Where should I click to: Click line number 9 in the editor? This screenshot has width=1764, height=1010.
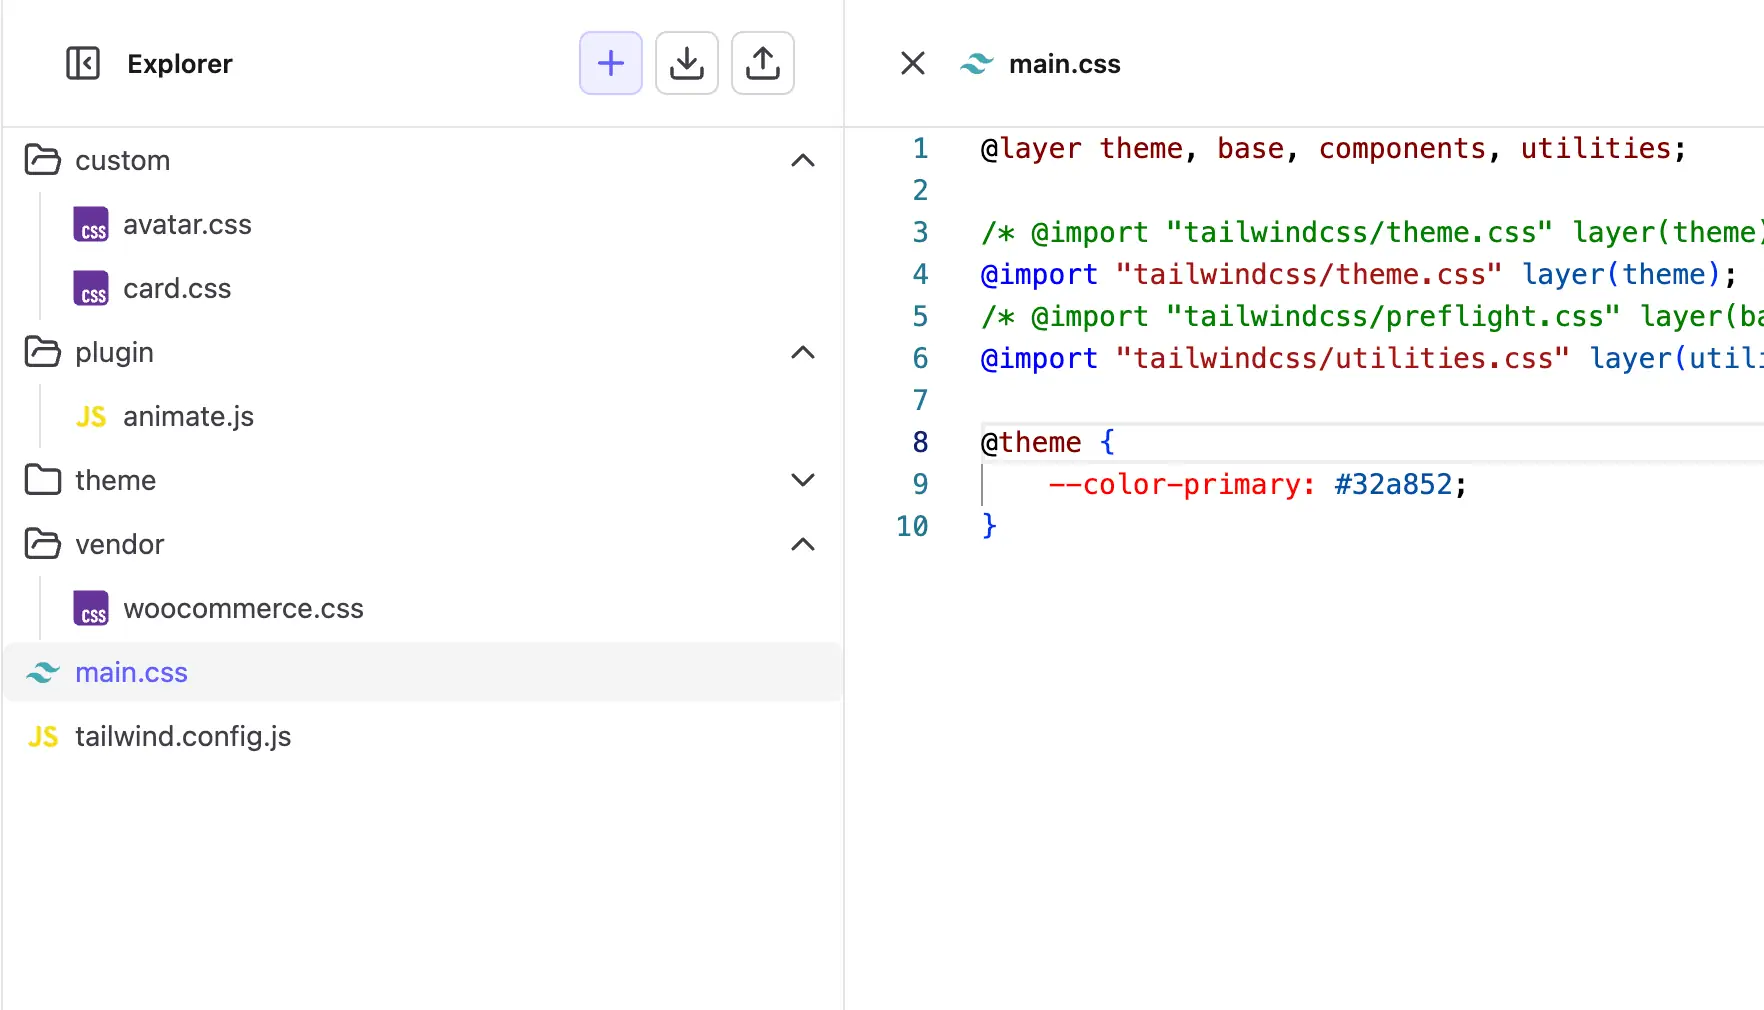(918, 484)
